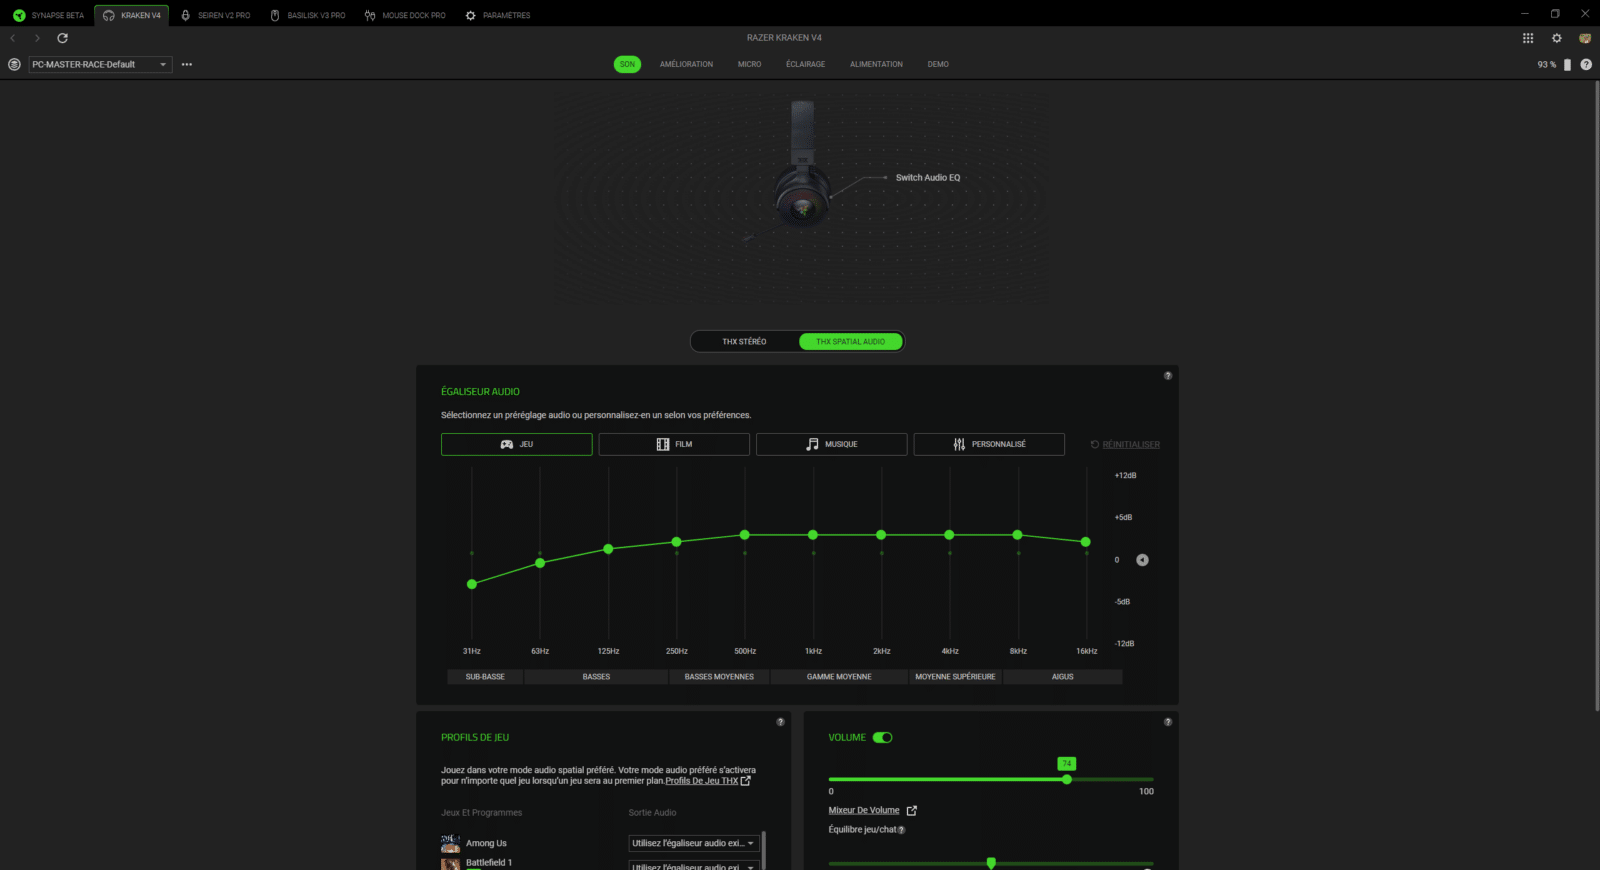Click the 31Hz equalizer band handle
Viewport: 1600px width, 870px height.
pyautogui.click(x=472, y=584)
